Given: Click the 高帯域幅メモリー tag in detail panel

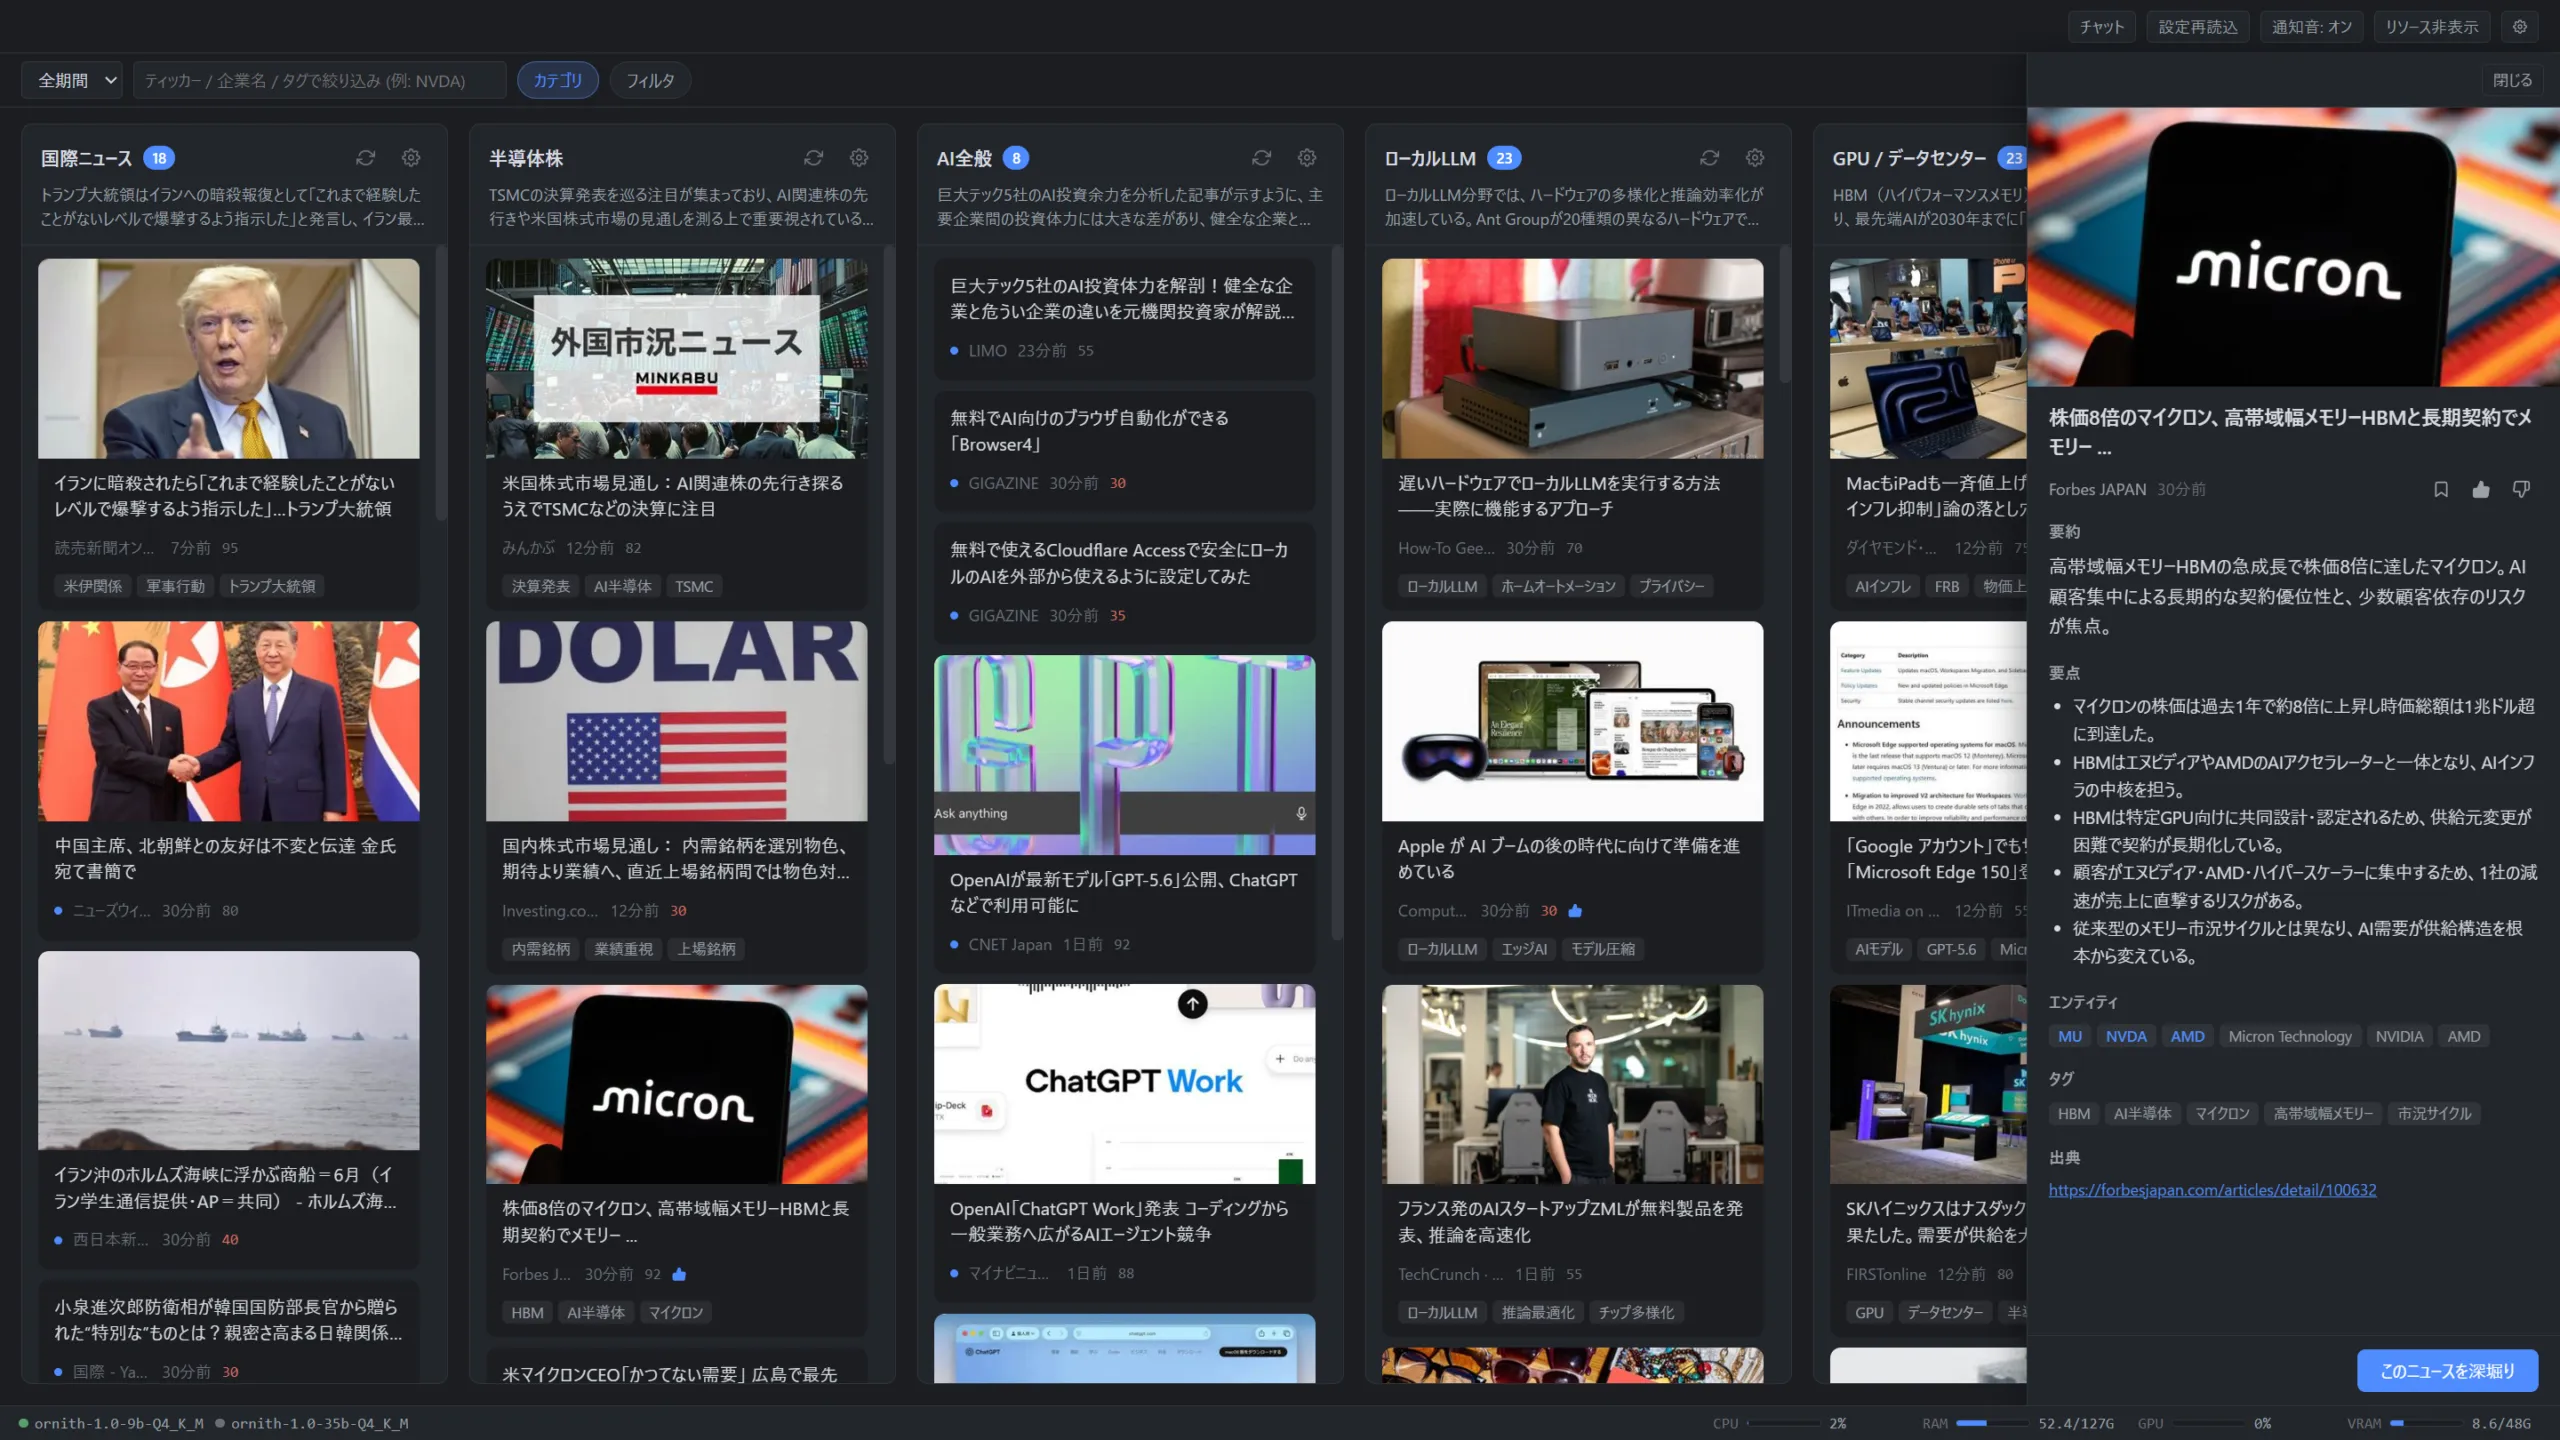Looking at the screenshot, I should click(2323, 1114).
